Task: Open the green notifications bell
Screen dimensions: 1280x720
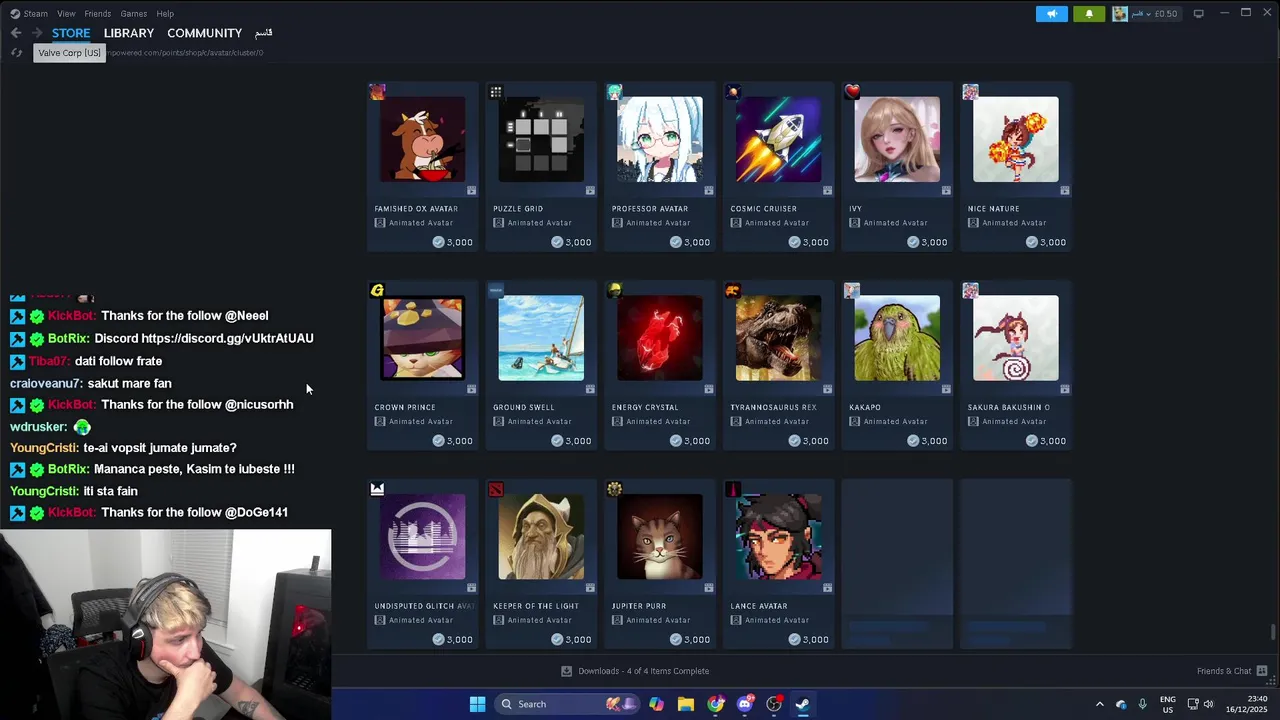Action: (x=1089, y=14)
